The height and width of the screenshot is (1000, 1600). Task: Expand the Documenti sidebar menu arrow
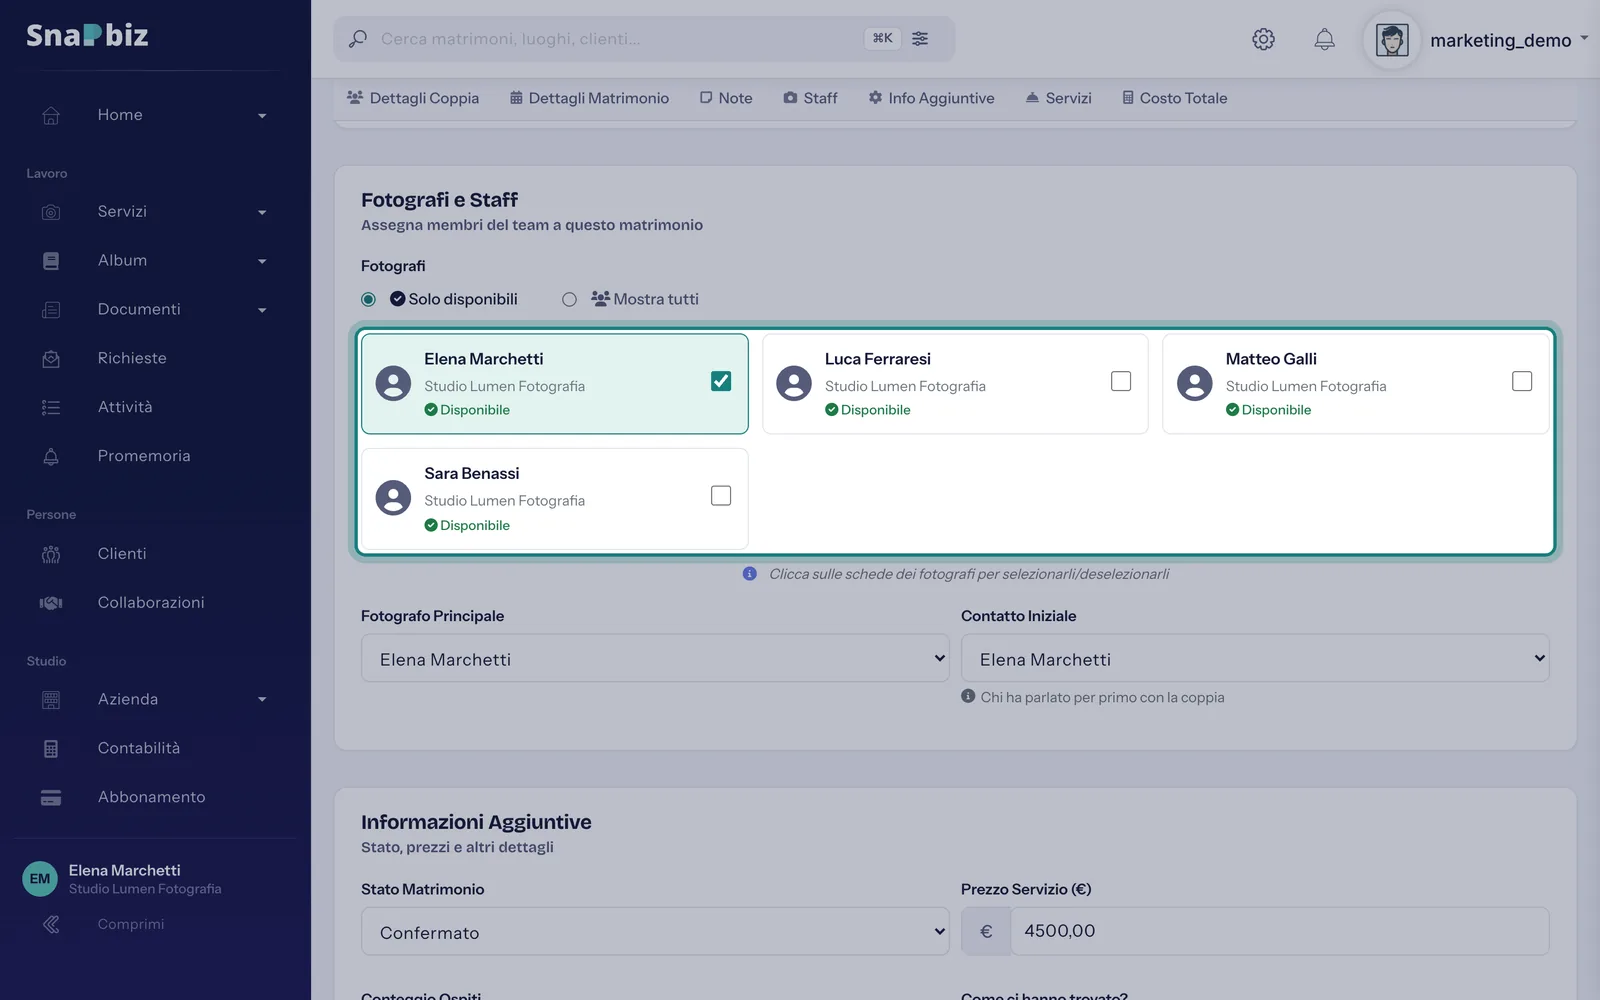click(x=262, y=311)
